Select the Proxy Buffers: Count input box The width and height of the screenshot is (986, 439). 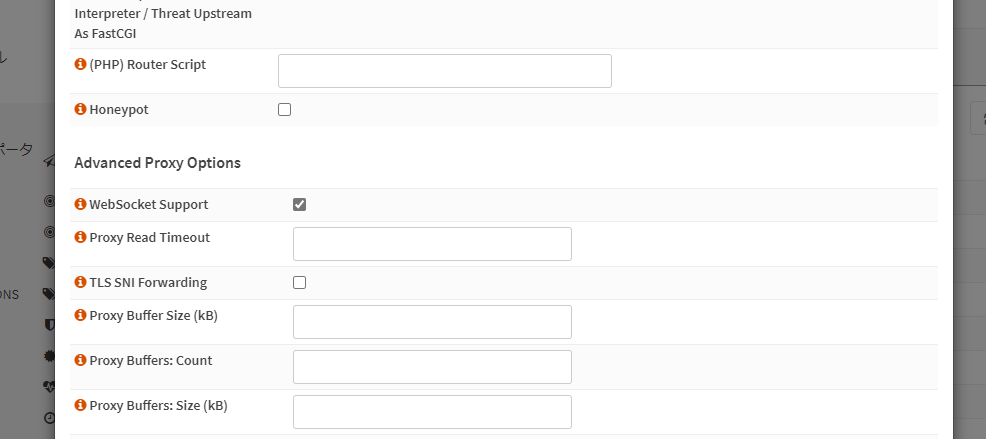(x=432, y=367)
